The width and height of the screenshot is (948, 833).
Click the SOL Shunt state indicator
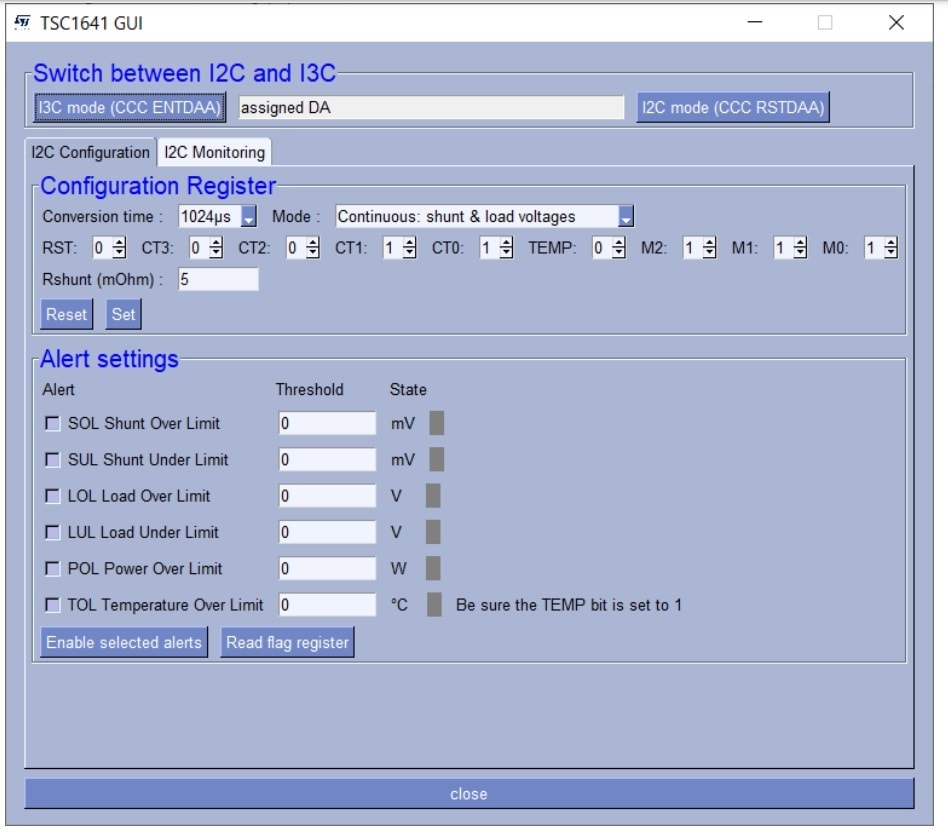pyautogui.click(x=437, y=423)
